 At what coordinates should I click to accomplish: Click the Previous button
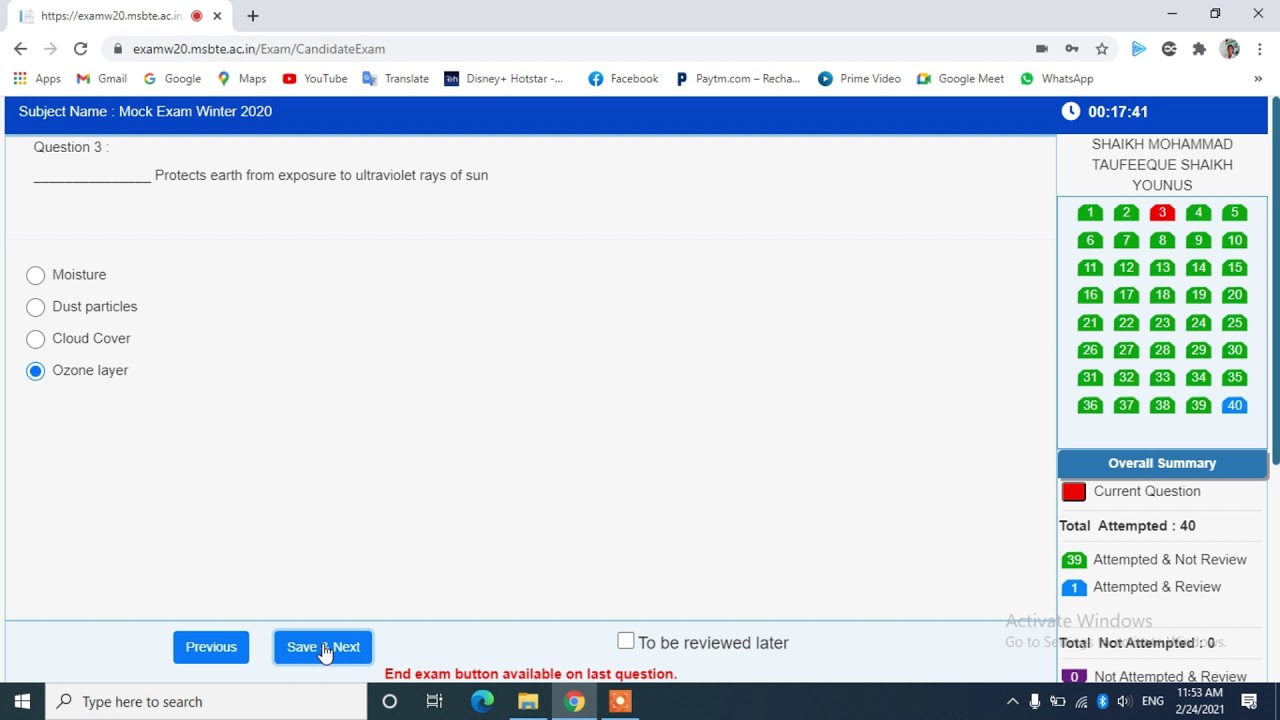pyautogui.click(x=211, y=647)
